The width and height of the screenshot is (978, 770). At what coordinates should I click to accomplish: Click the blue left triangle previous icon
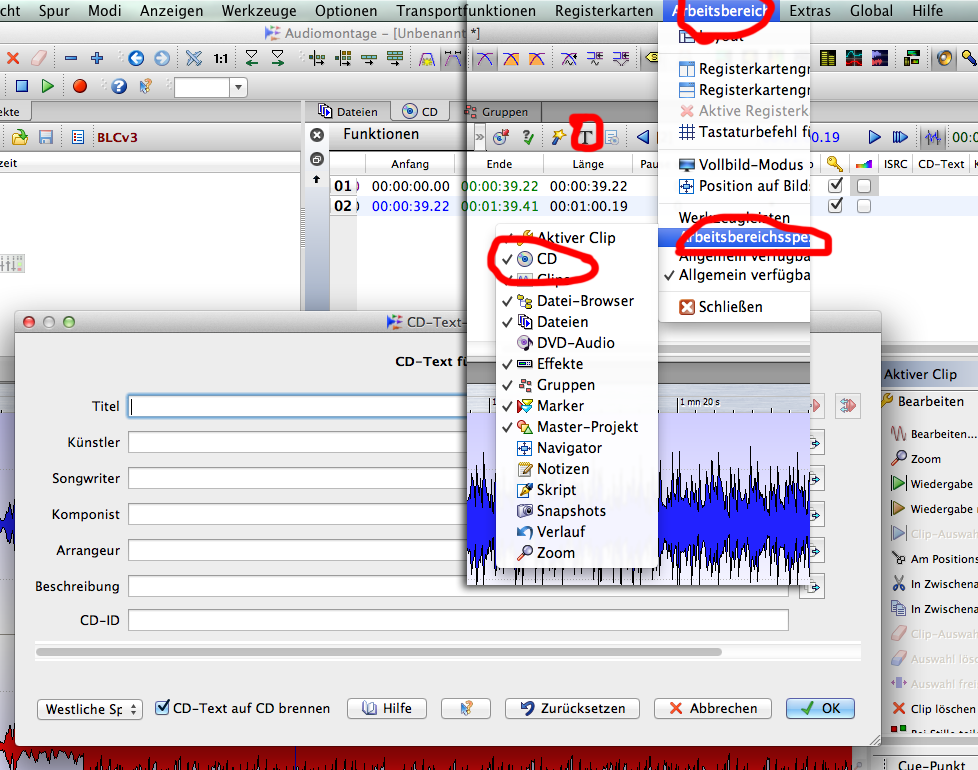pyautogui.click(x=643, y=137)
